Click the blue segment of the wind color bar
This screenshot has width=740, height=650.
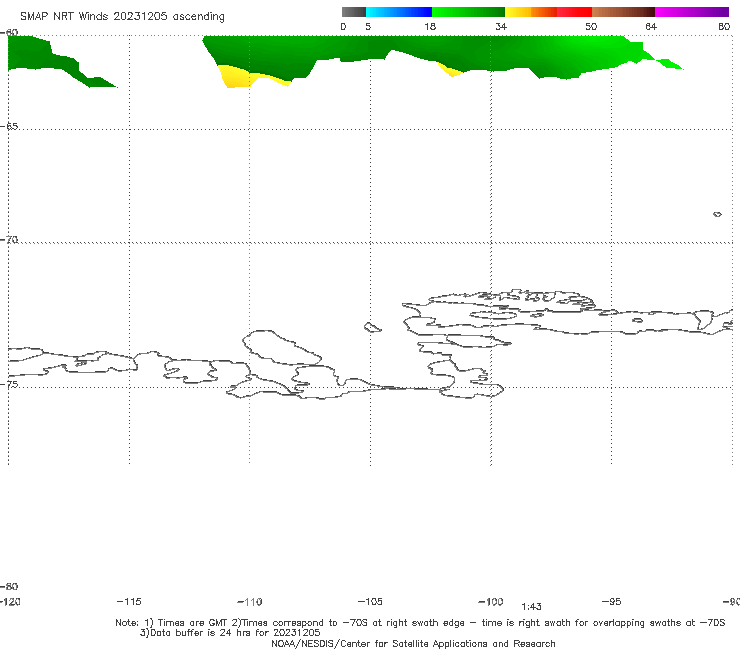click(399, 12)
